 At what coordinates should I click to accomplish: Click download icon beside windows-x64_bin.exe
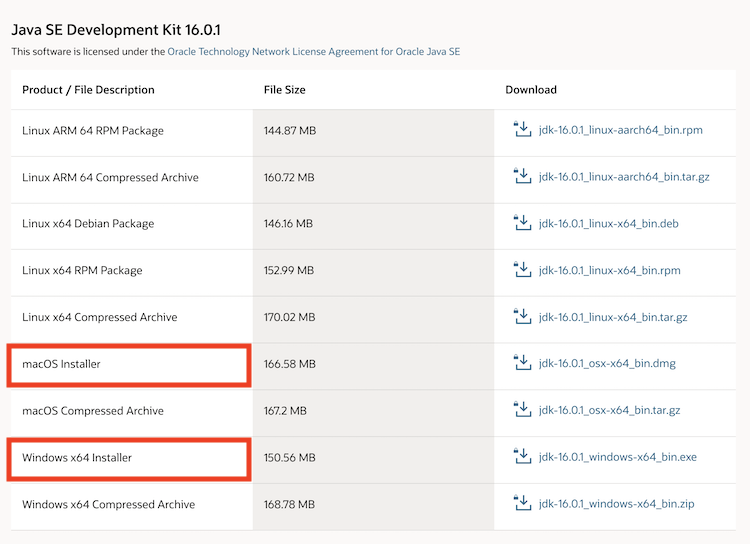coord(522,456)
